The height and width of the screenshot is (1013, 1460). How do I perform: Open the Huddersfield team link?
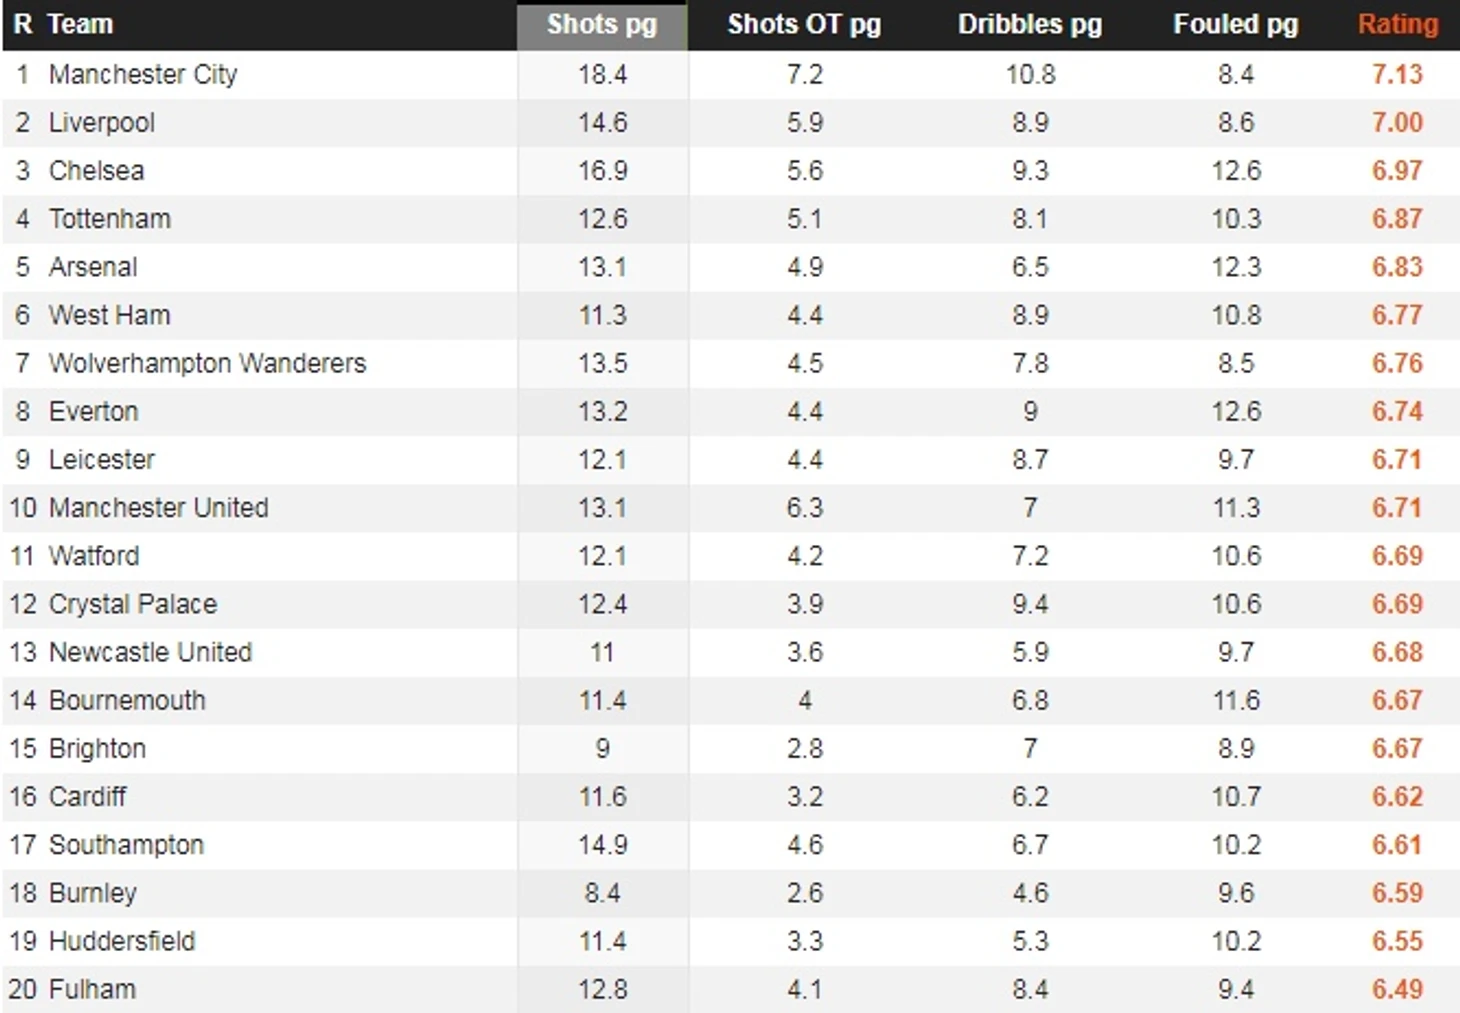(x=122, y=941)
